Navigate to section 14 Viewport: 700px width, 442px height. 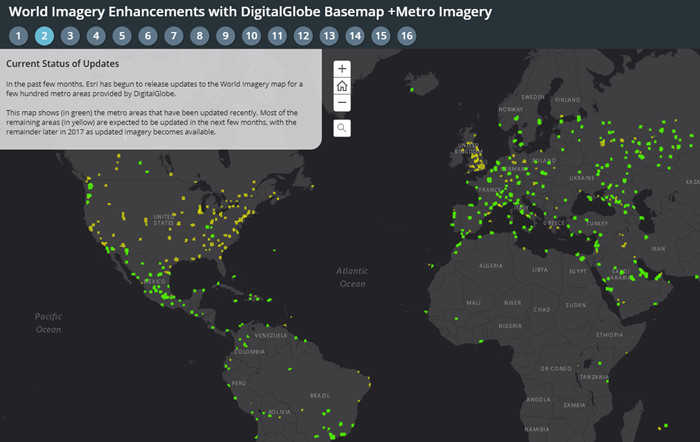tap(355, 36)
